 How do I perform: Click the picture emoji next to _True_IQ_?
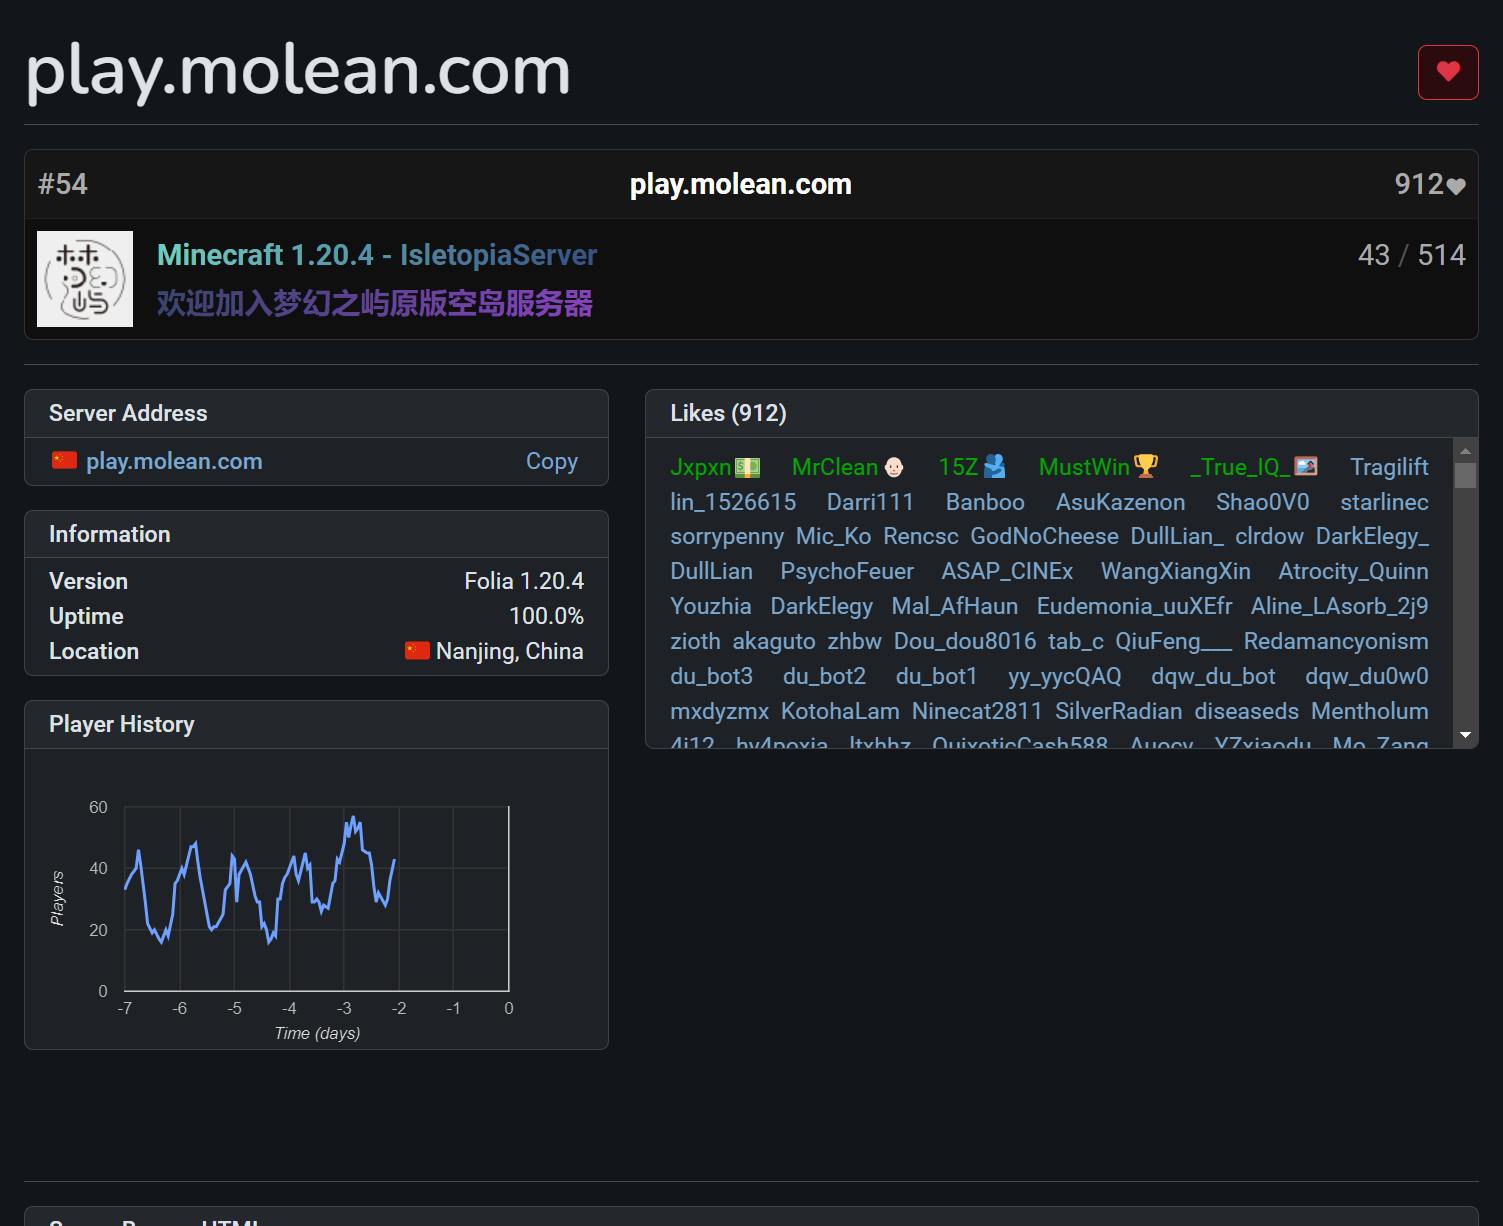pos(1306,466)
